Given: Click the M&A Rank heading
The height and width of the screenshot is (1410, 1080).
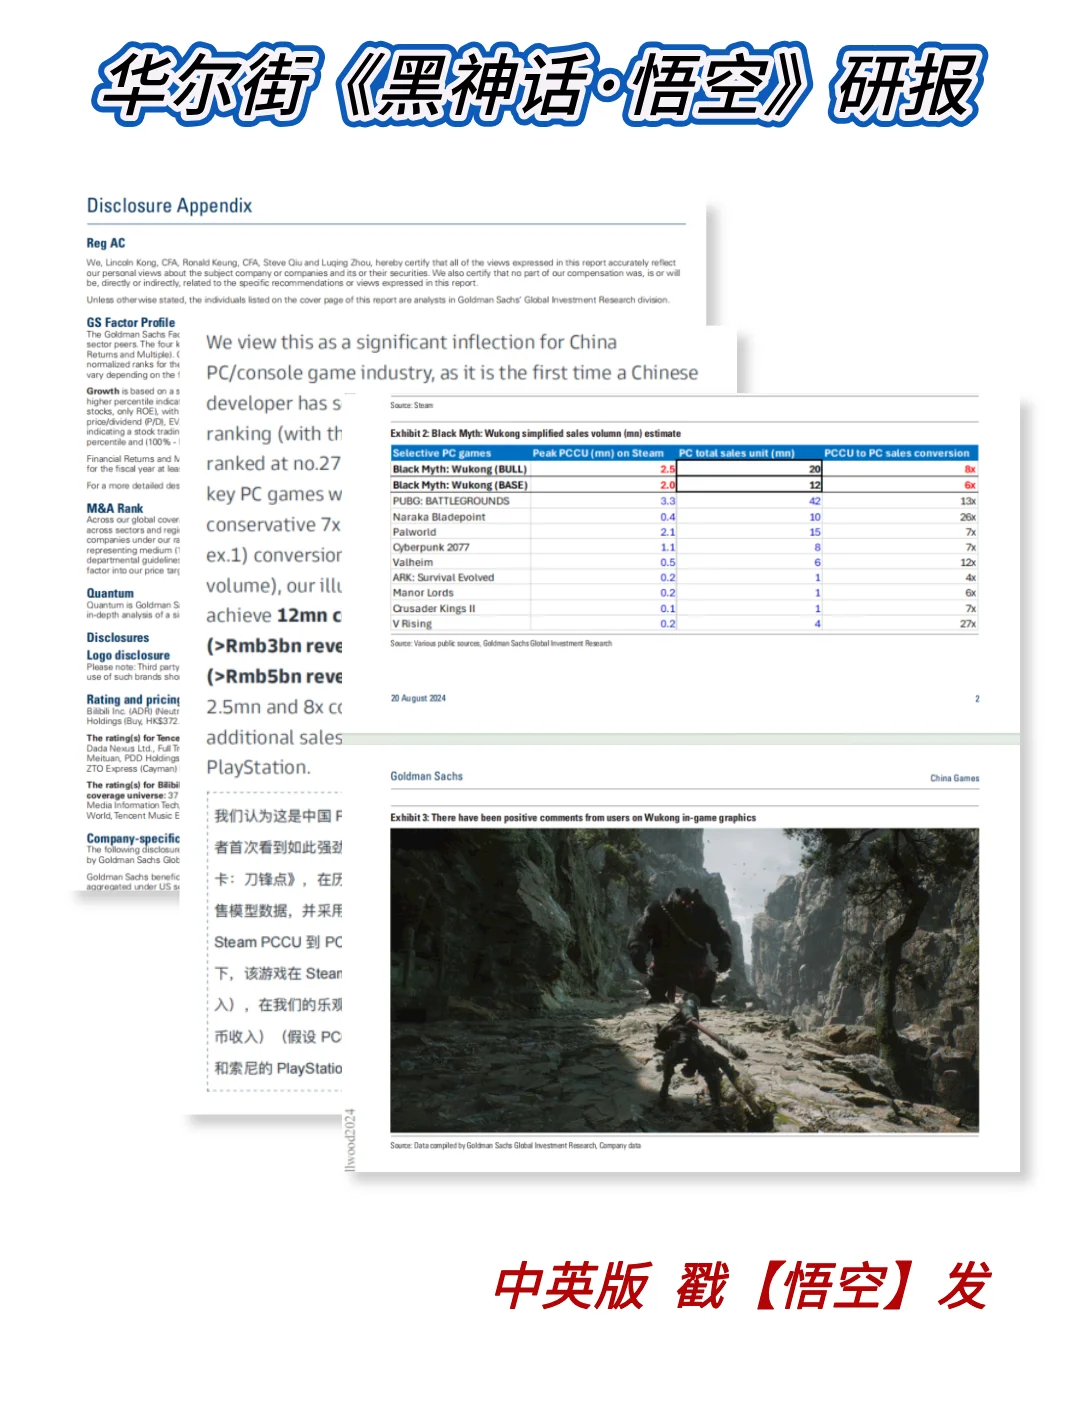Looking at the screenshot, I should [114, 508].
